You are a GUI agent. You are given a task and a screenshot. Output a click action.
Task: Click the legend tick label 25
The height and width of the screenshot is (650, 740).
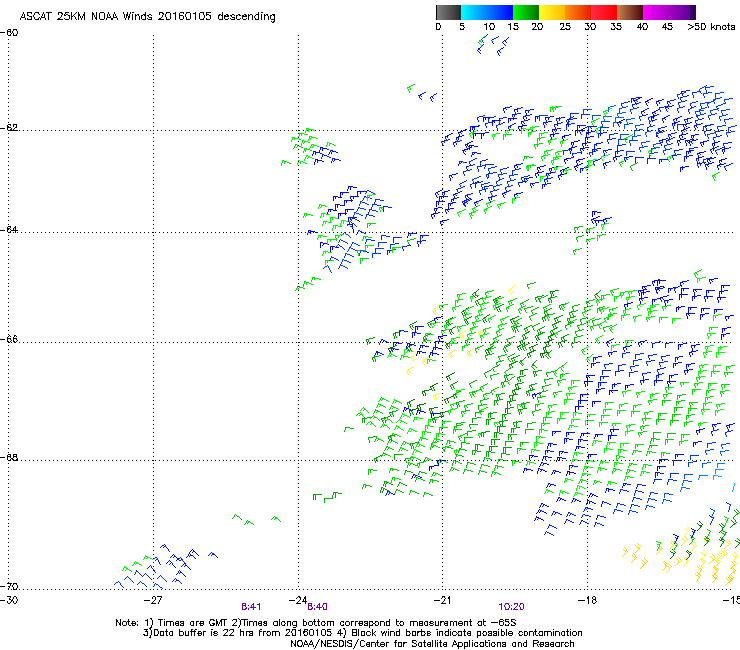pos(565,27)
